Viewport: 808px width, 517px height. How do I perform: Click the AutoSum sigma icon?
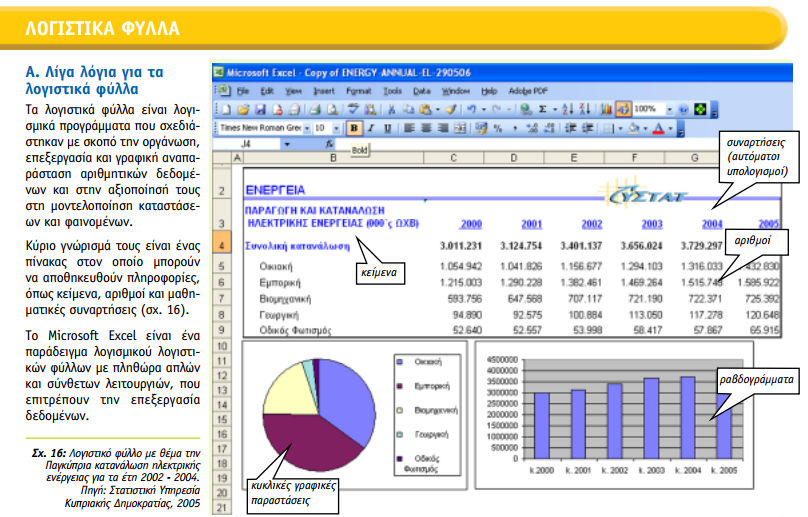click(543, 109)
